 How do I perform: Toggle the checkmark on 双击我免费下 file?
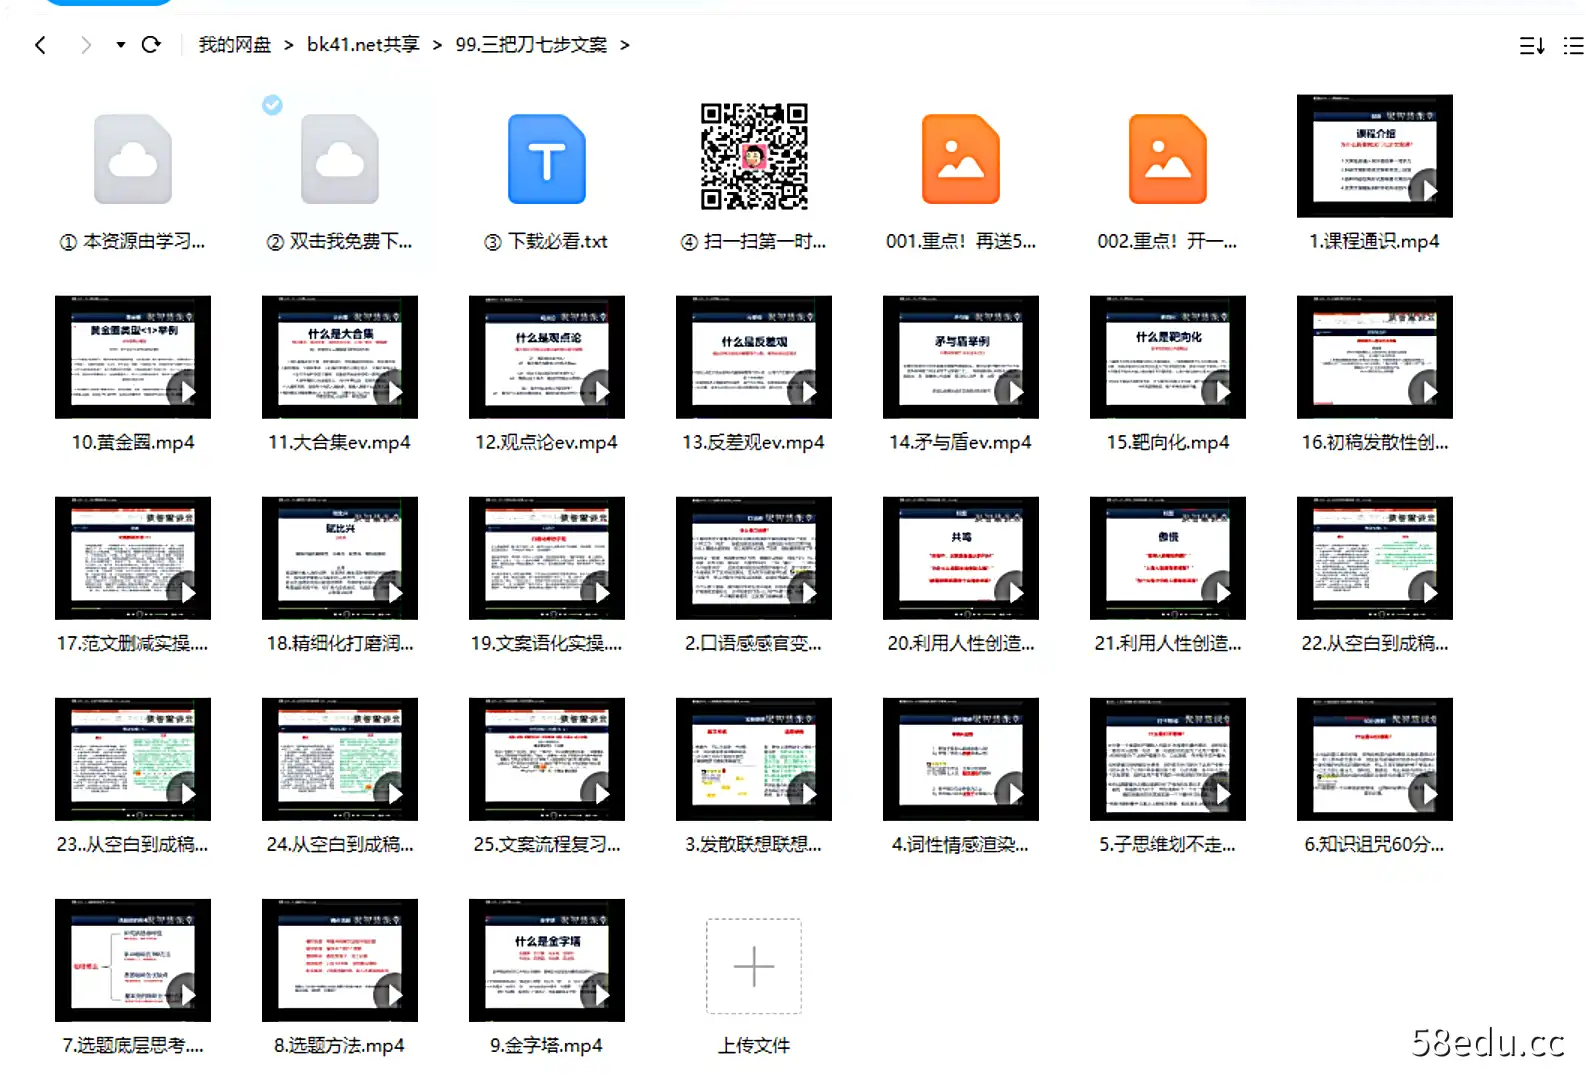[272, 105]
